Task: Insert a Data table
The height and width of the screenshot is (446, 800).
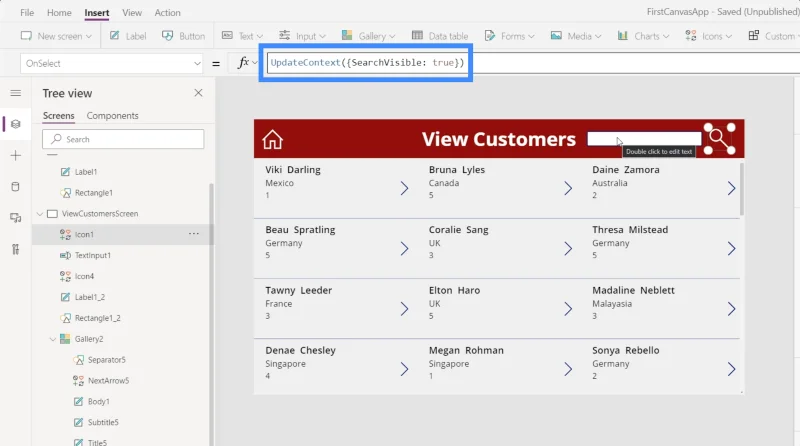Action: (440, 36)
